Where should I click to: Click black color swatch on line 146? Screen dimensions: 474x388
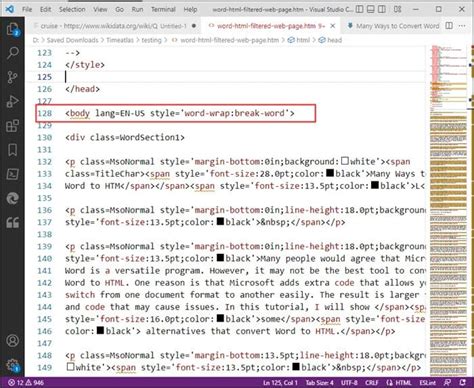pos(100,330)
